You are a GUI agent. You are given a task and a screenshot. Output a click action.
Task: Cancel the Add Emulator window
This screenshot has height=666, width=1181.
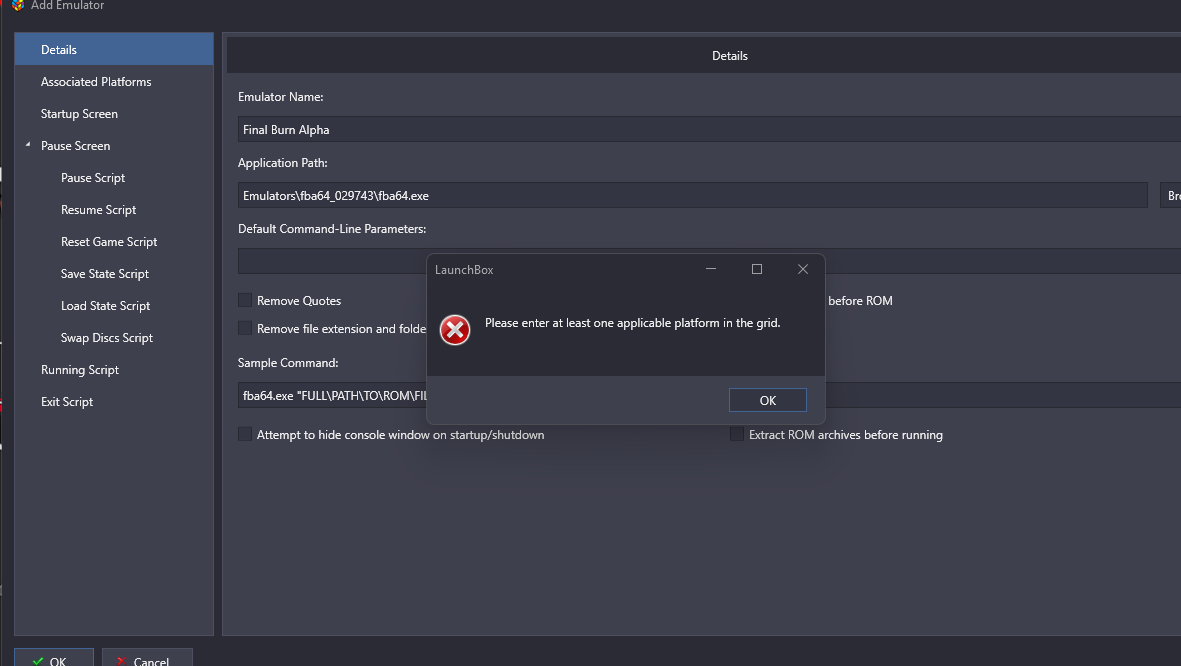147,657
